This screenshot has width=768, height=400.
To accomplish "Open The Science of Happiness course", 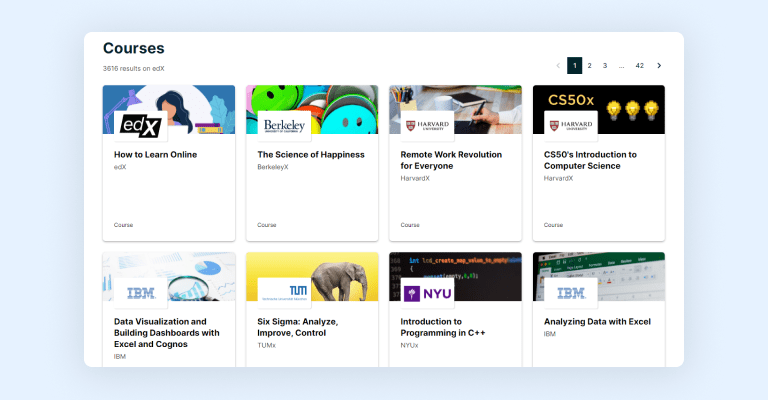I will point(311,155).
